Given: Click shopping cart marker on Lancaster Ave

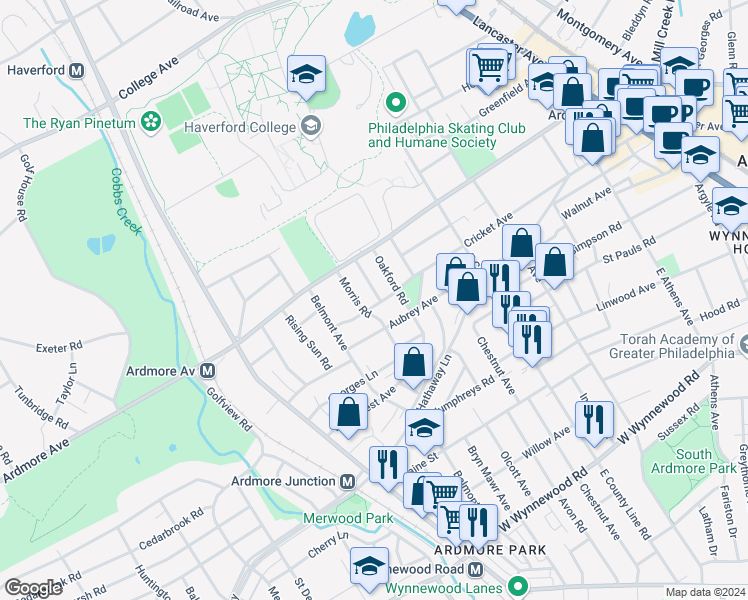Looking at the screenshot, I should (x=488, y=68).
